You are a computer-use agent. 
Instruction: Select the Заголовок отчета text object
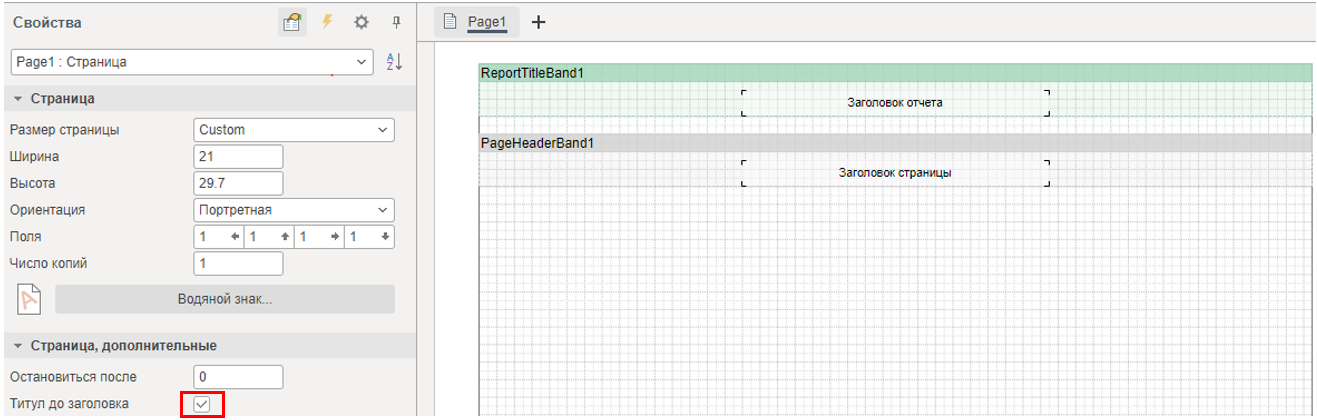tap(895, 102)
